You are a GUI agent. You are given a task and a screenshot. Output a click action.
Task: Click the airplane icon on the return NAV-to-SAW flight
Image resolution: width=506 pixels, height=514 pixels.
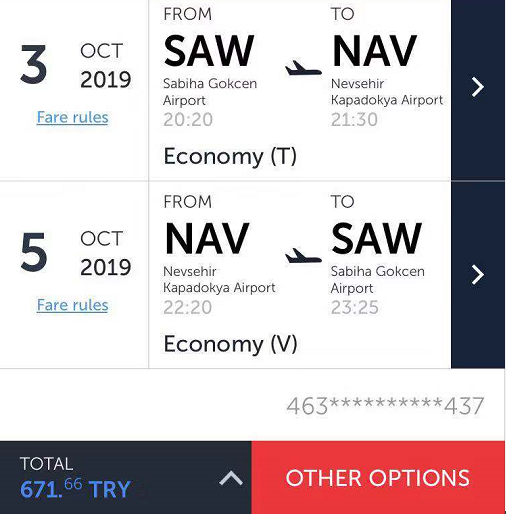(x=303, y=256)
